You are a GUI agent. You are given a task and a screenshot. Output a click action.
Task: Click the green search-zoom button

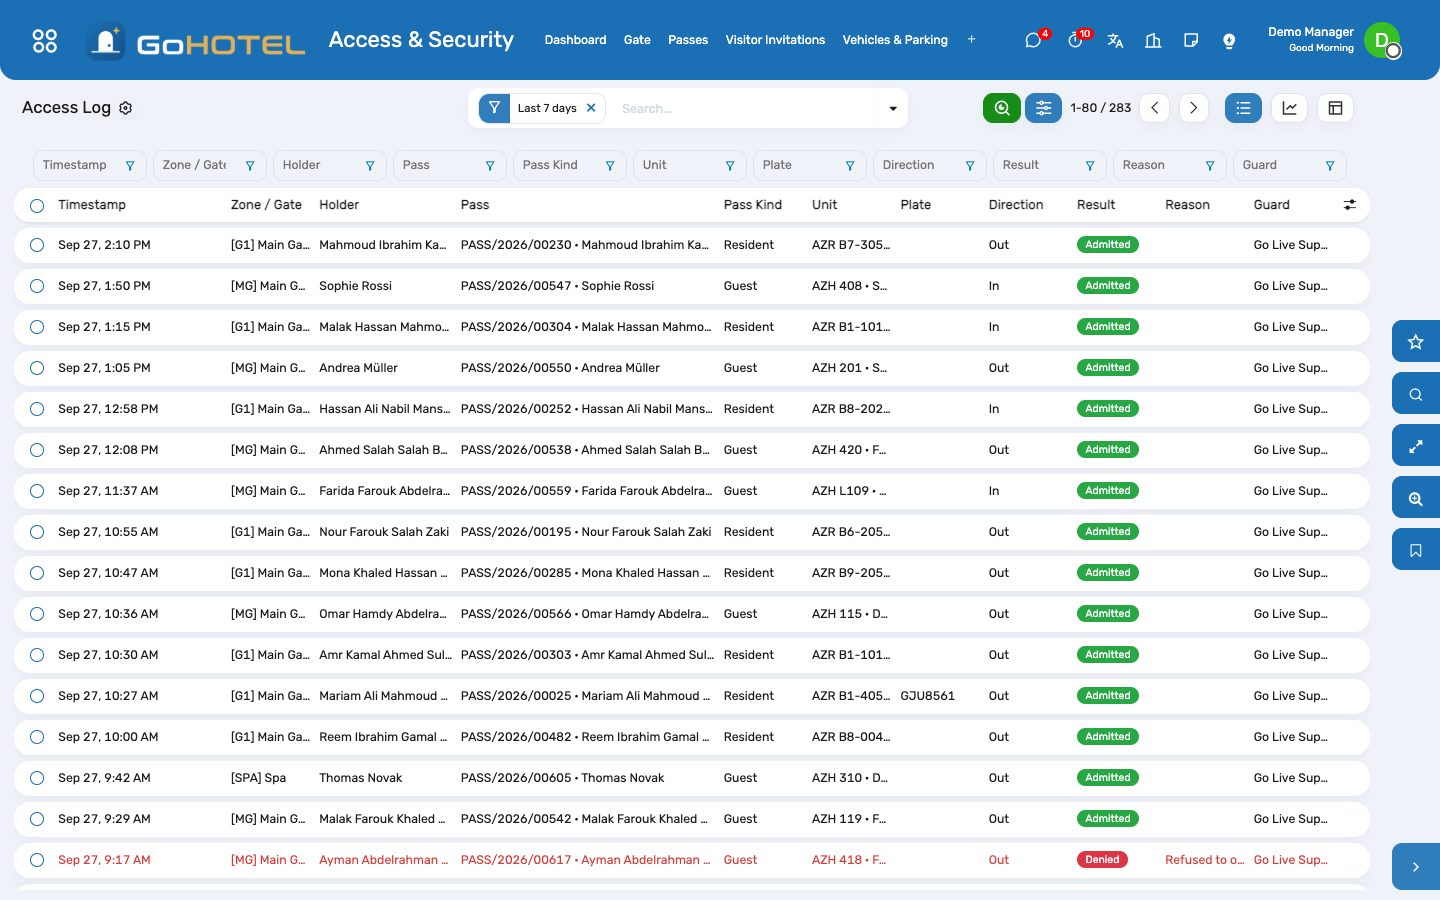coord(1002,108)
